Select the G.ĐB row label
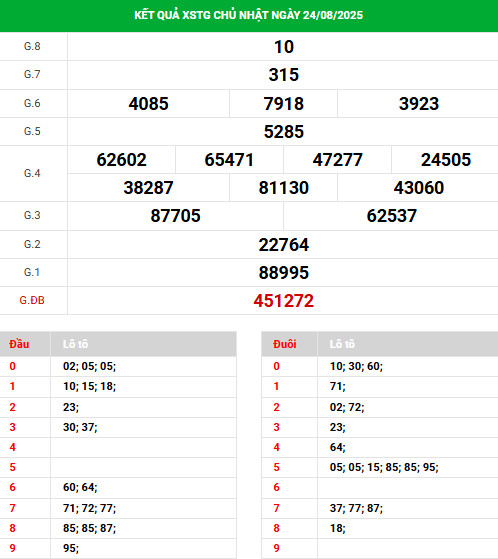498x559 pixels. click(32, 301)
